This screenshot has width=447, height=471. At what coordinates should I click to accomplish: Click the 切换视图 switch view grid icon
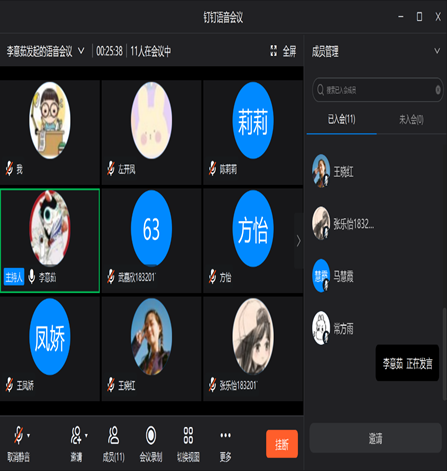click(188, 435)
